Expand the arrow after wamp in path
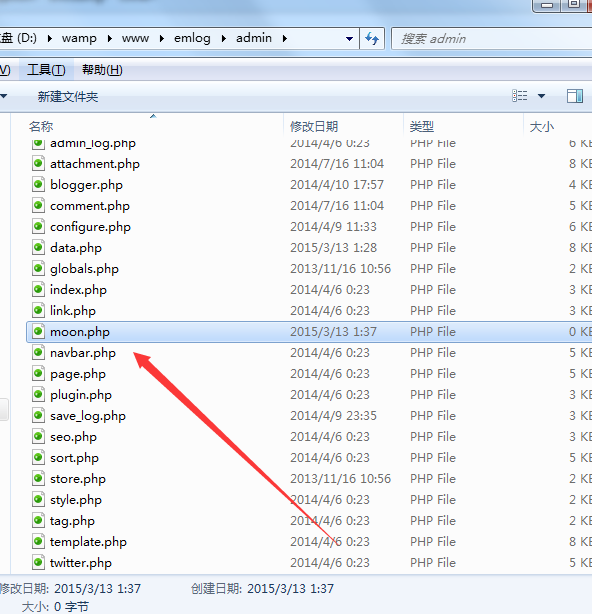Viewport: 592px width, 614px height. (x=110, y=38)
